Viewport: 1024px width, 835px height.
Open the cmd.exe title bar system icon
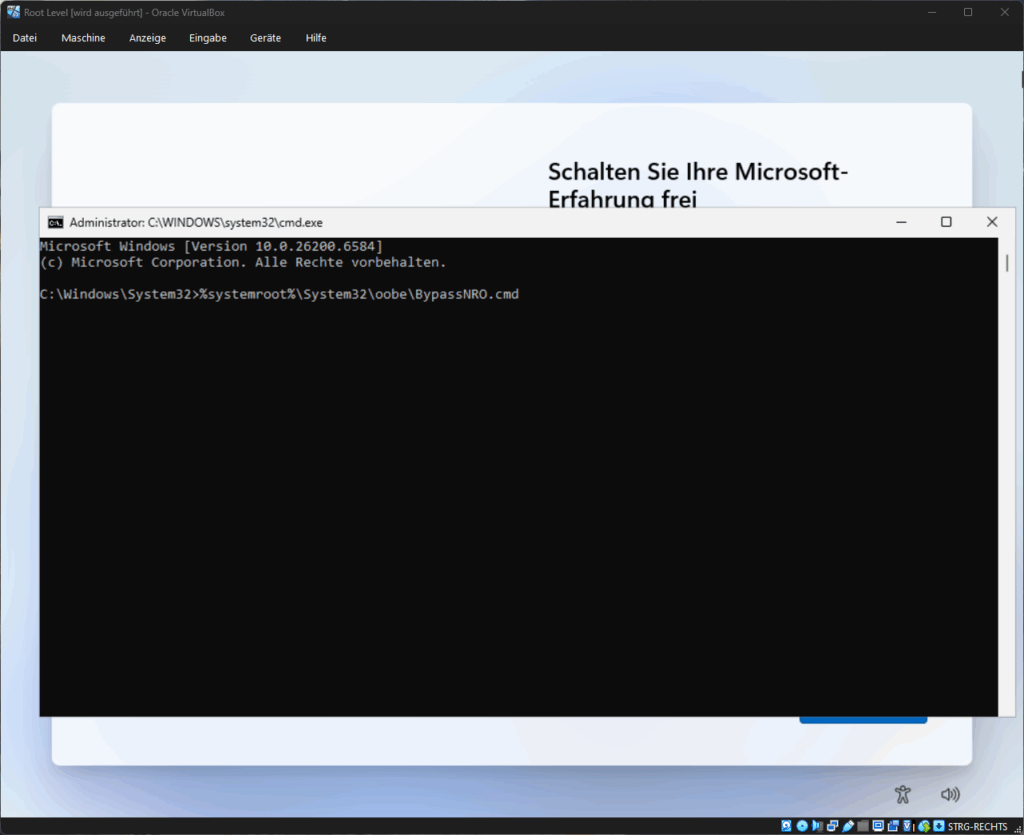pos(56,222)
